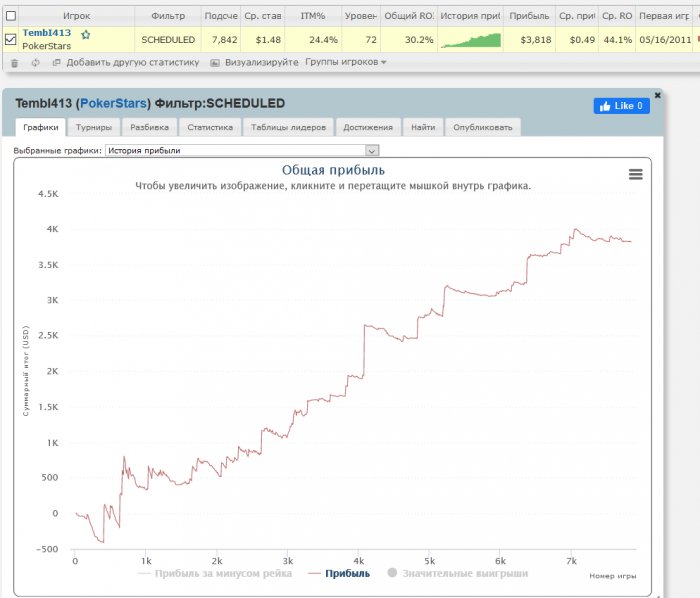This screenshot has height=598, width=700.
Task: Toggle the Значительные выигрыши legend
Action: pos(458,573)
